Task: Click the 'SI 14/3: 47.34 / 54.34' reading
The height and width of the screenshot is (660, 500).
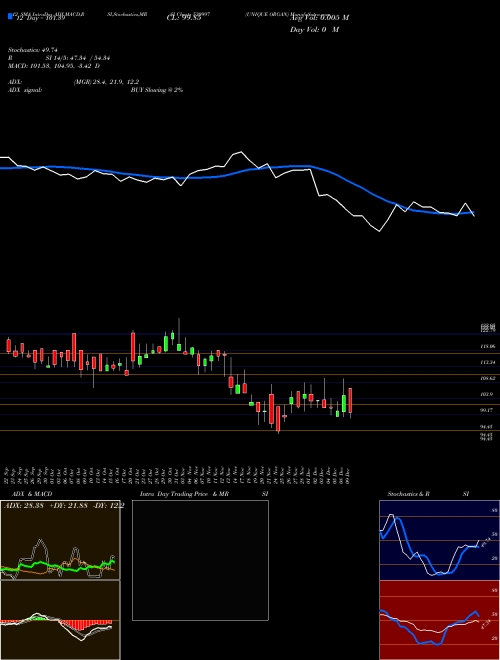Action: click(78, 58)
